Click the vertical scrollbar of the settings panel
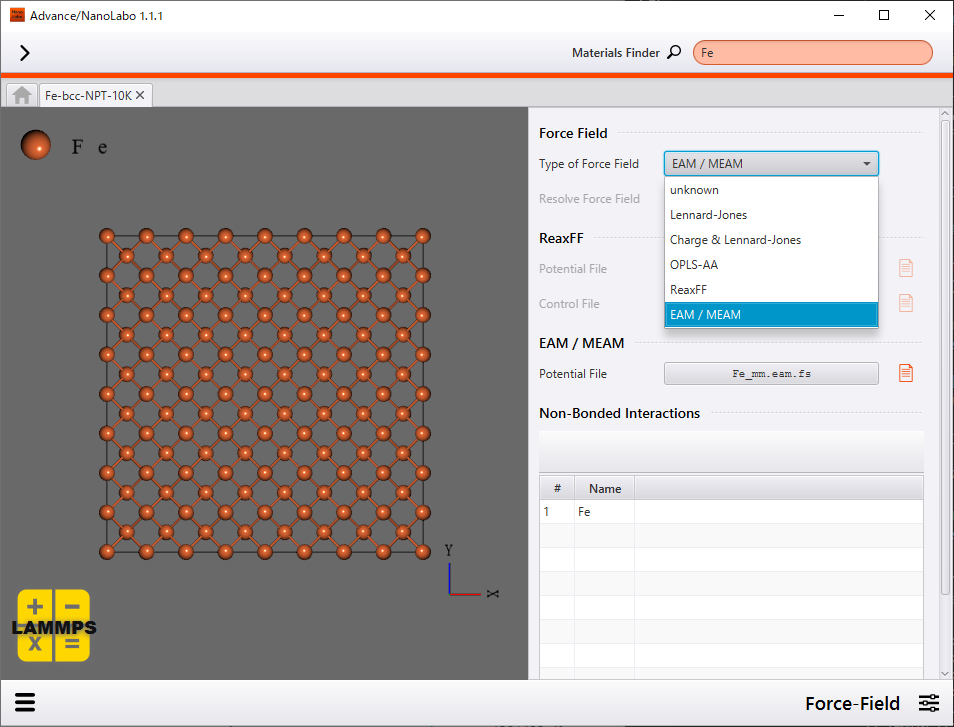954x727 pixels. click(945, 358)
